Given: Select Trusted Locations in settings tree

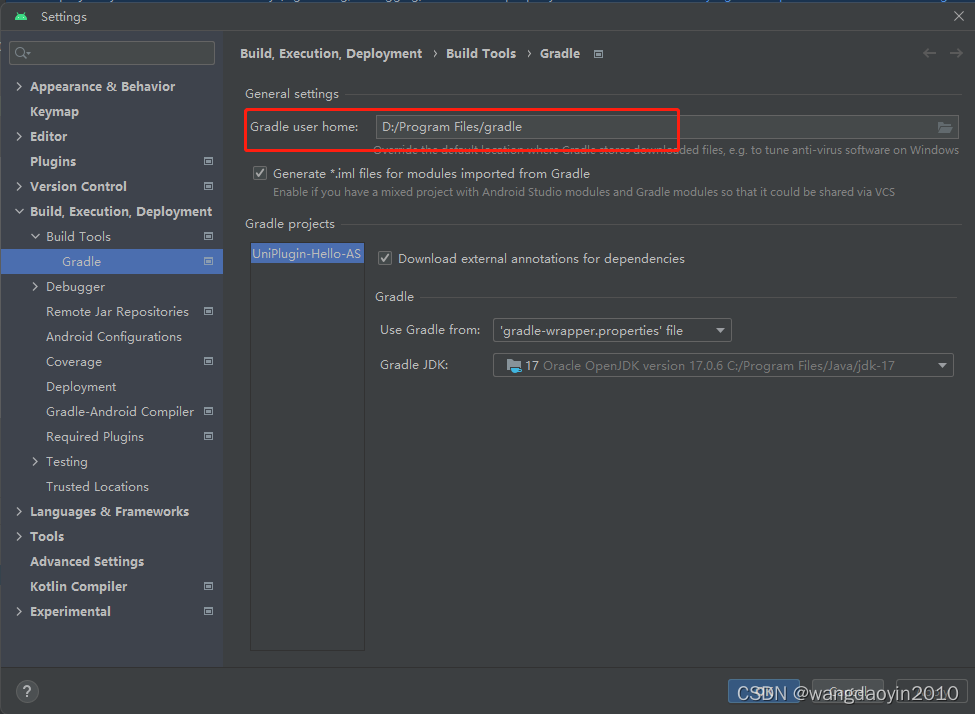Looking at the screenshot, I should tap(97, 486).
